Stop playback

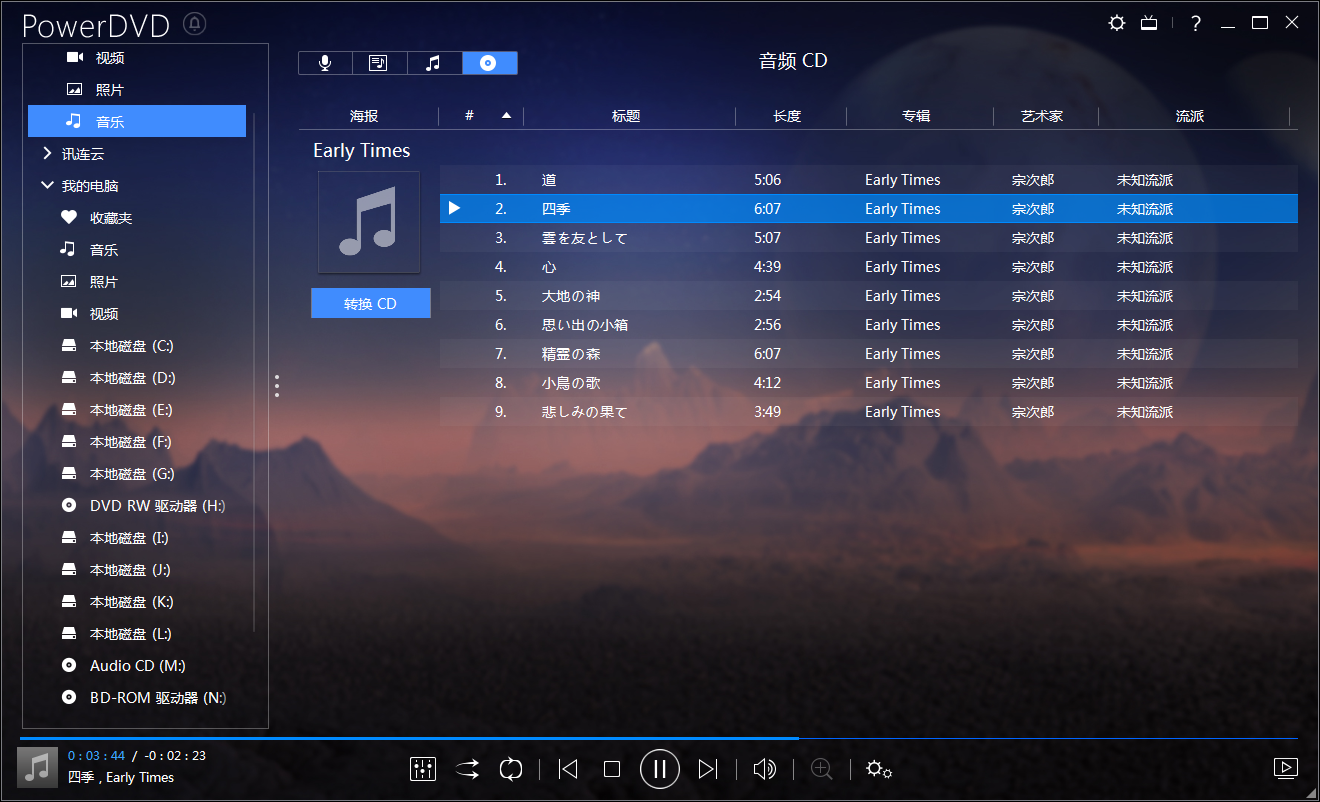612,769
